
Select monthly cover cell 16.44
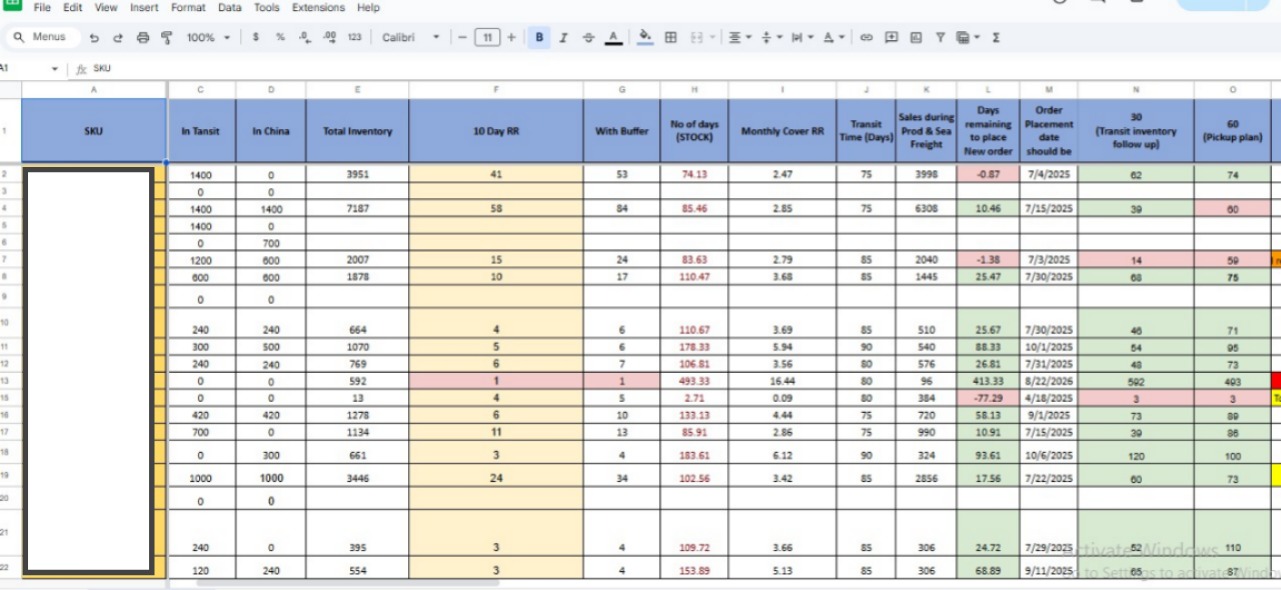click(x=782, y=381)
